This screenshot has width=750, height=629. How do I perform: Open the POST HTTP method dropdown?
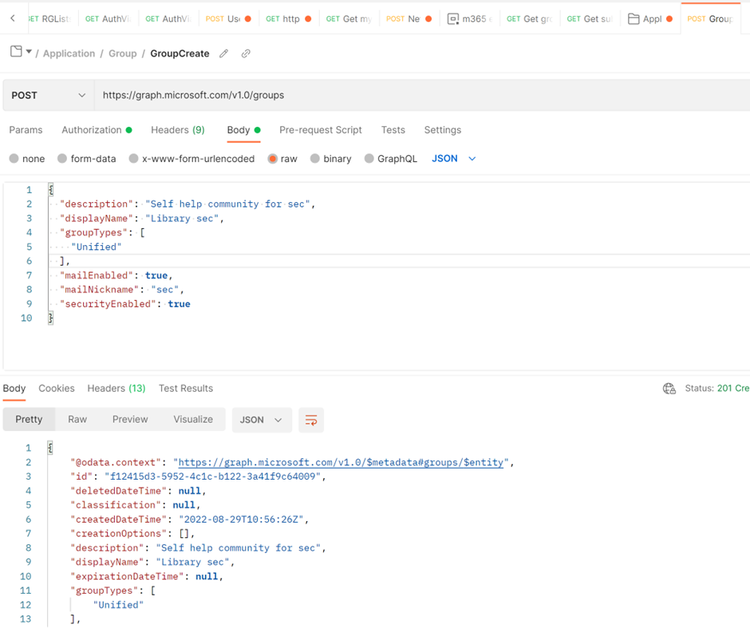(49, 95)
